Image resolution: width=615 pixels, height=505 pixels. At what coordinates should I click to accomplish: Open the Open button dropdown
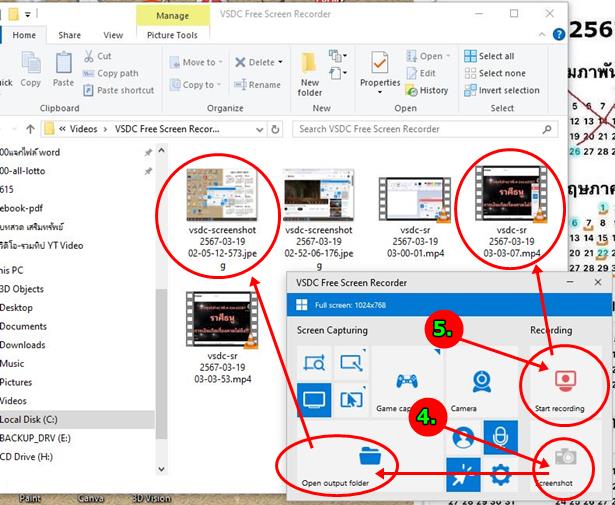point(448,56)
